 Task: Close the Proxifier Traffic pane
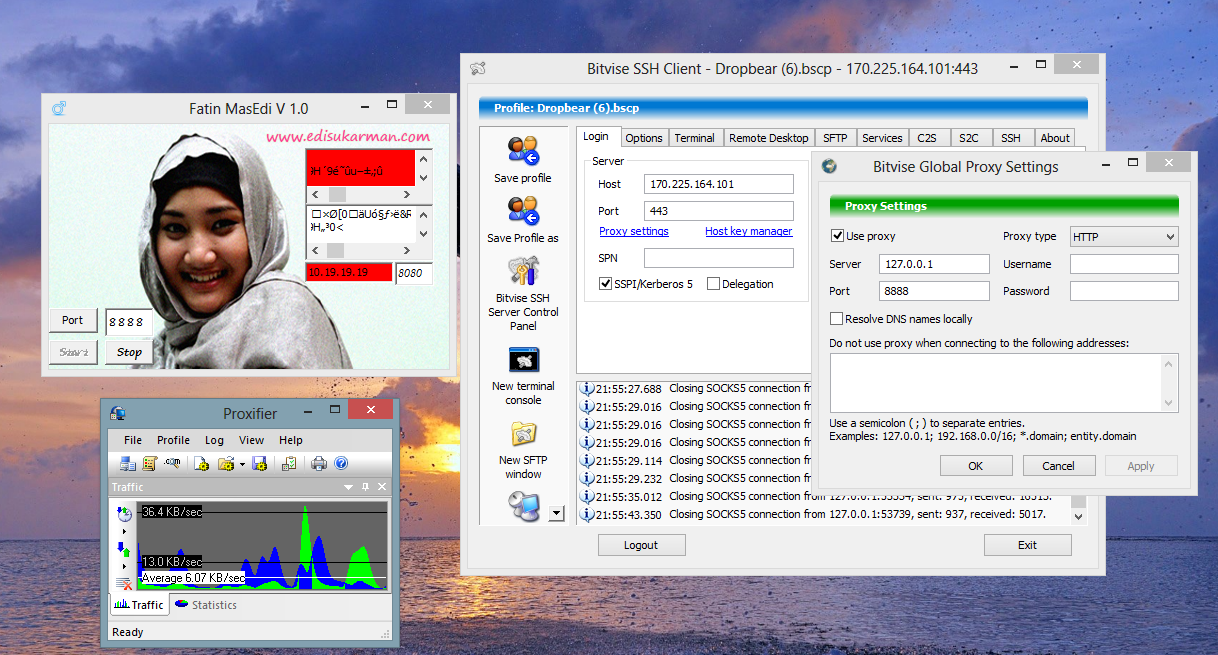[x=382, y=487]
